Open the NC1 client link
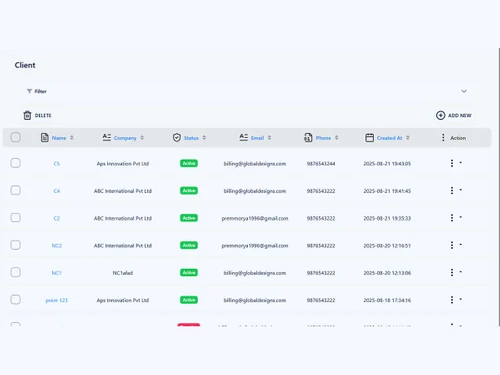The image size is (500, 375). (57, 273)
